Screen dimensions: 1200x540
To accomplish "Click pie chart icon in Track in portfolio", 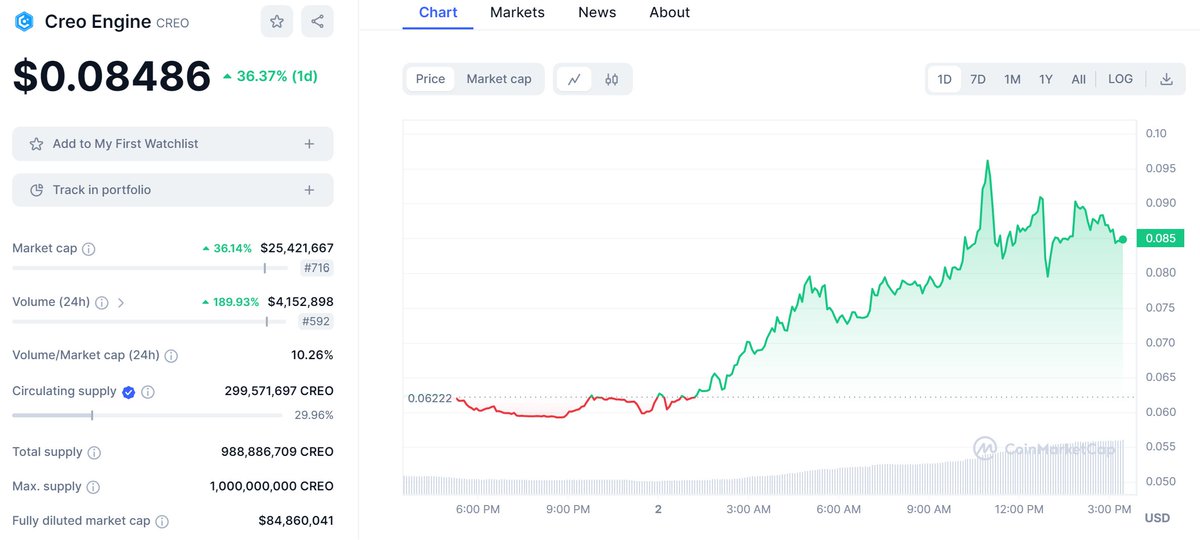I will (36, 190).
